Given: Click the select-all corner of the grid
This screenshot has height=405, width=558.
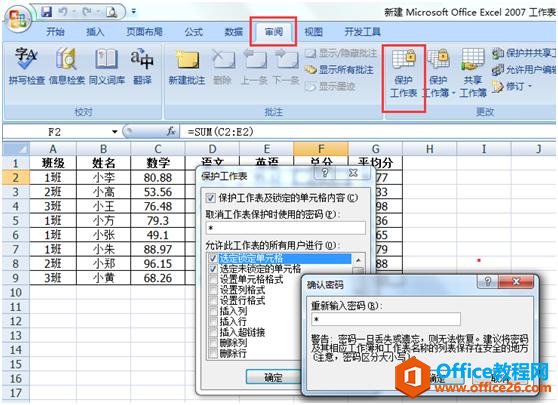Looking at the screenshot, I should [x=16, y=148].
